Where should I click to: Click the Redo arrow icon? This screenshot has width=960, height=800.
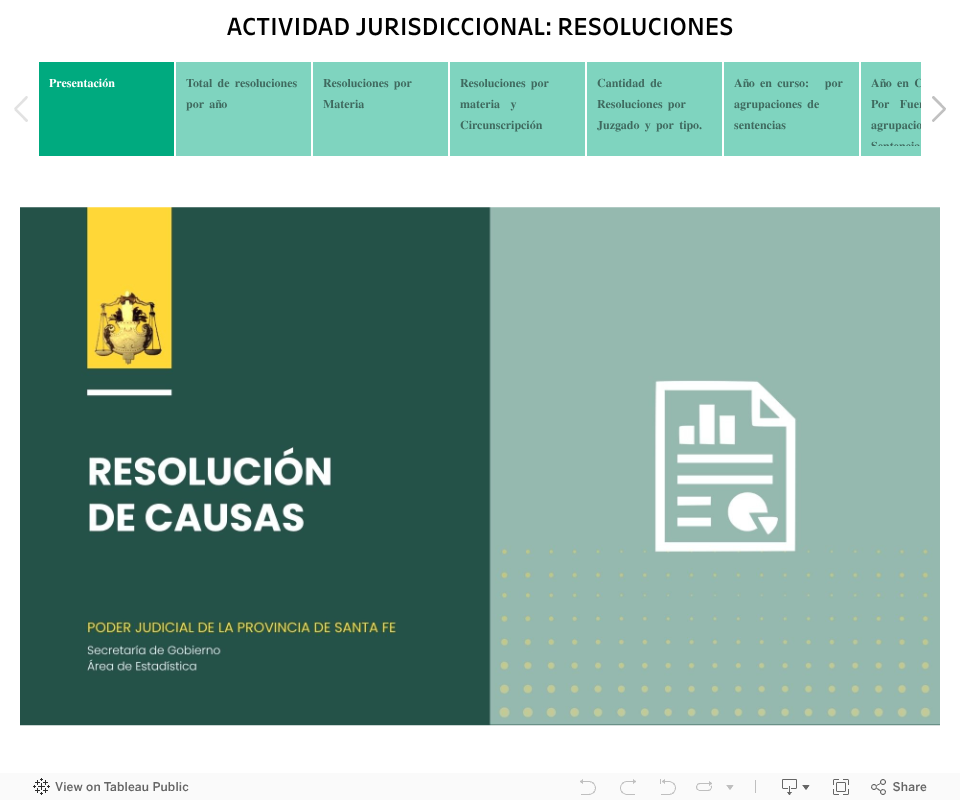(628, 787)
